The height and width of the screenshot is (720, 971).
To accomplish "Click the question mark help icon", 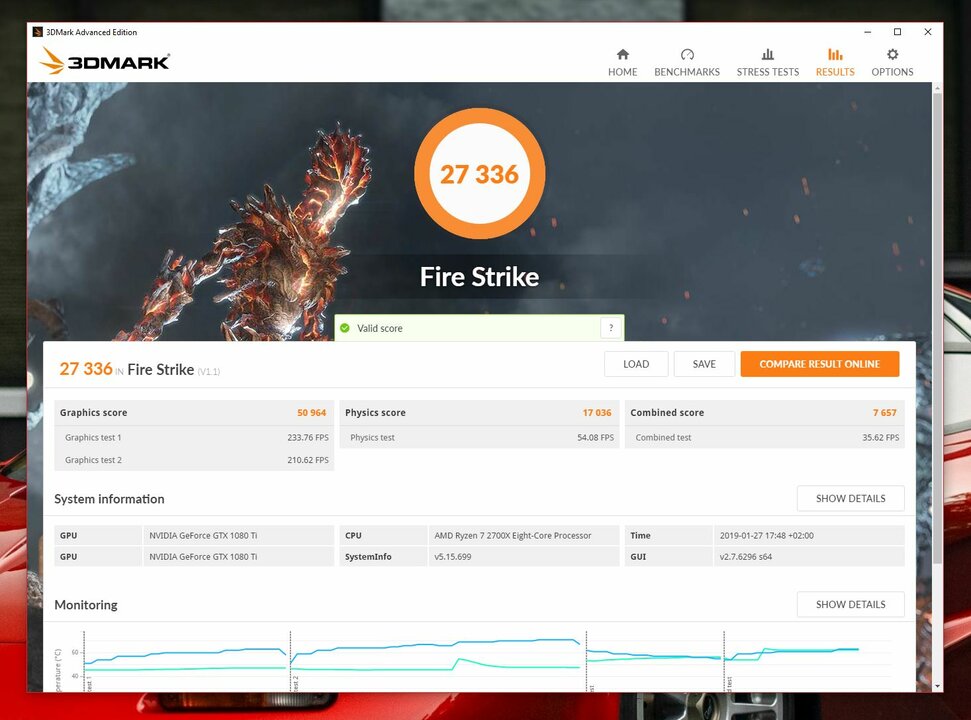I will (611, 328).
